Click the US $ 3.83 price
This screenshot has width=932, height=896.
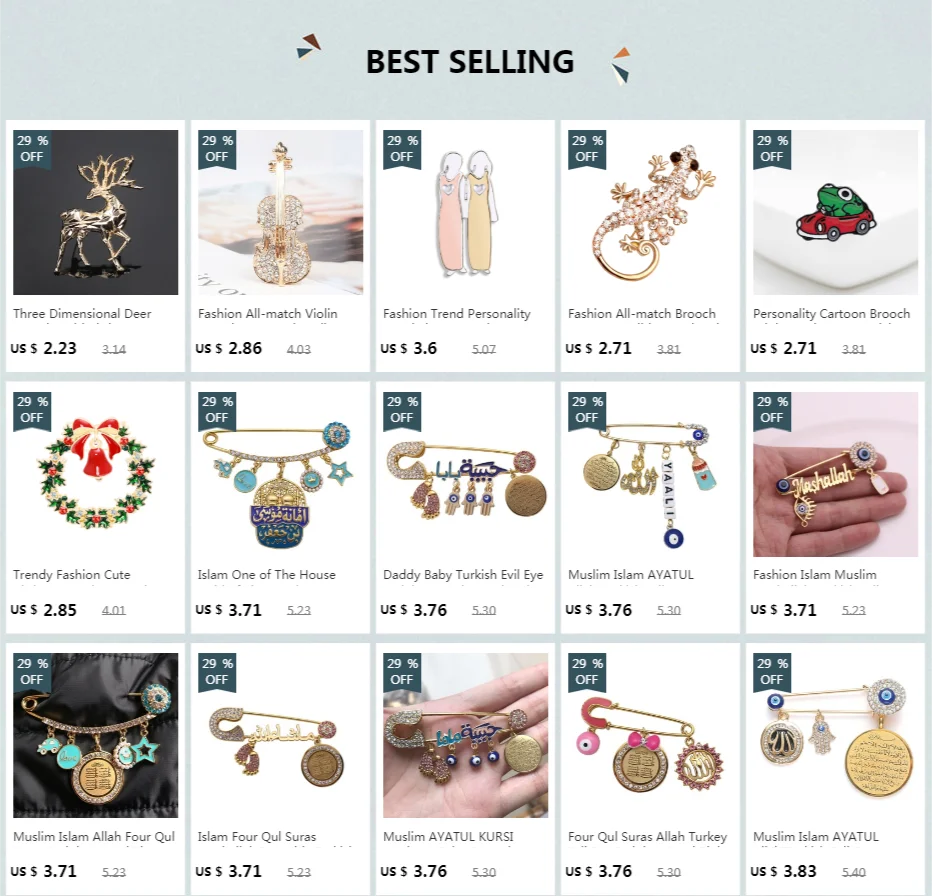point(783,872)
